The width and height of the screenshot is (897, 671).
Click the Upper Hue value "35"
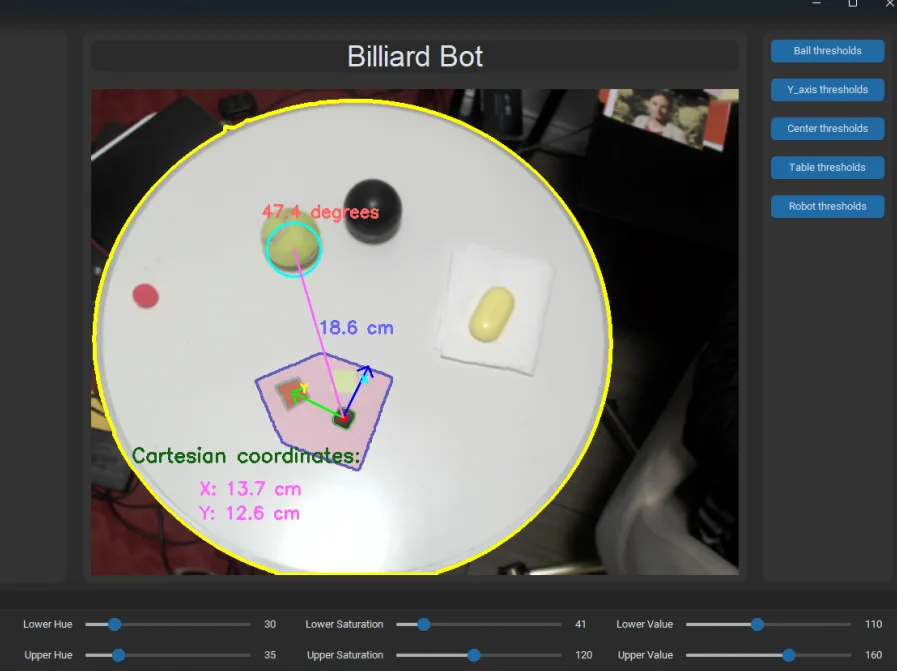(270, 655)
